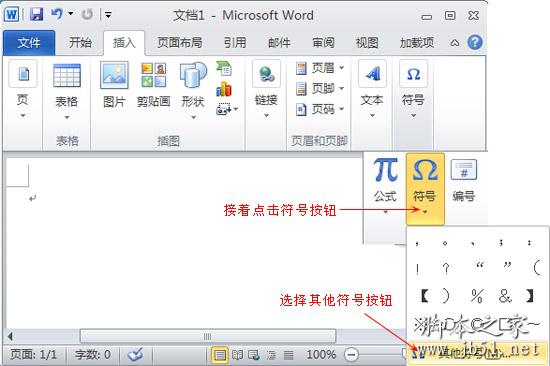Screen dimensions: 550x366
Task: Insert the Chinese period 。 symbol
Action: (445, 242)
